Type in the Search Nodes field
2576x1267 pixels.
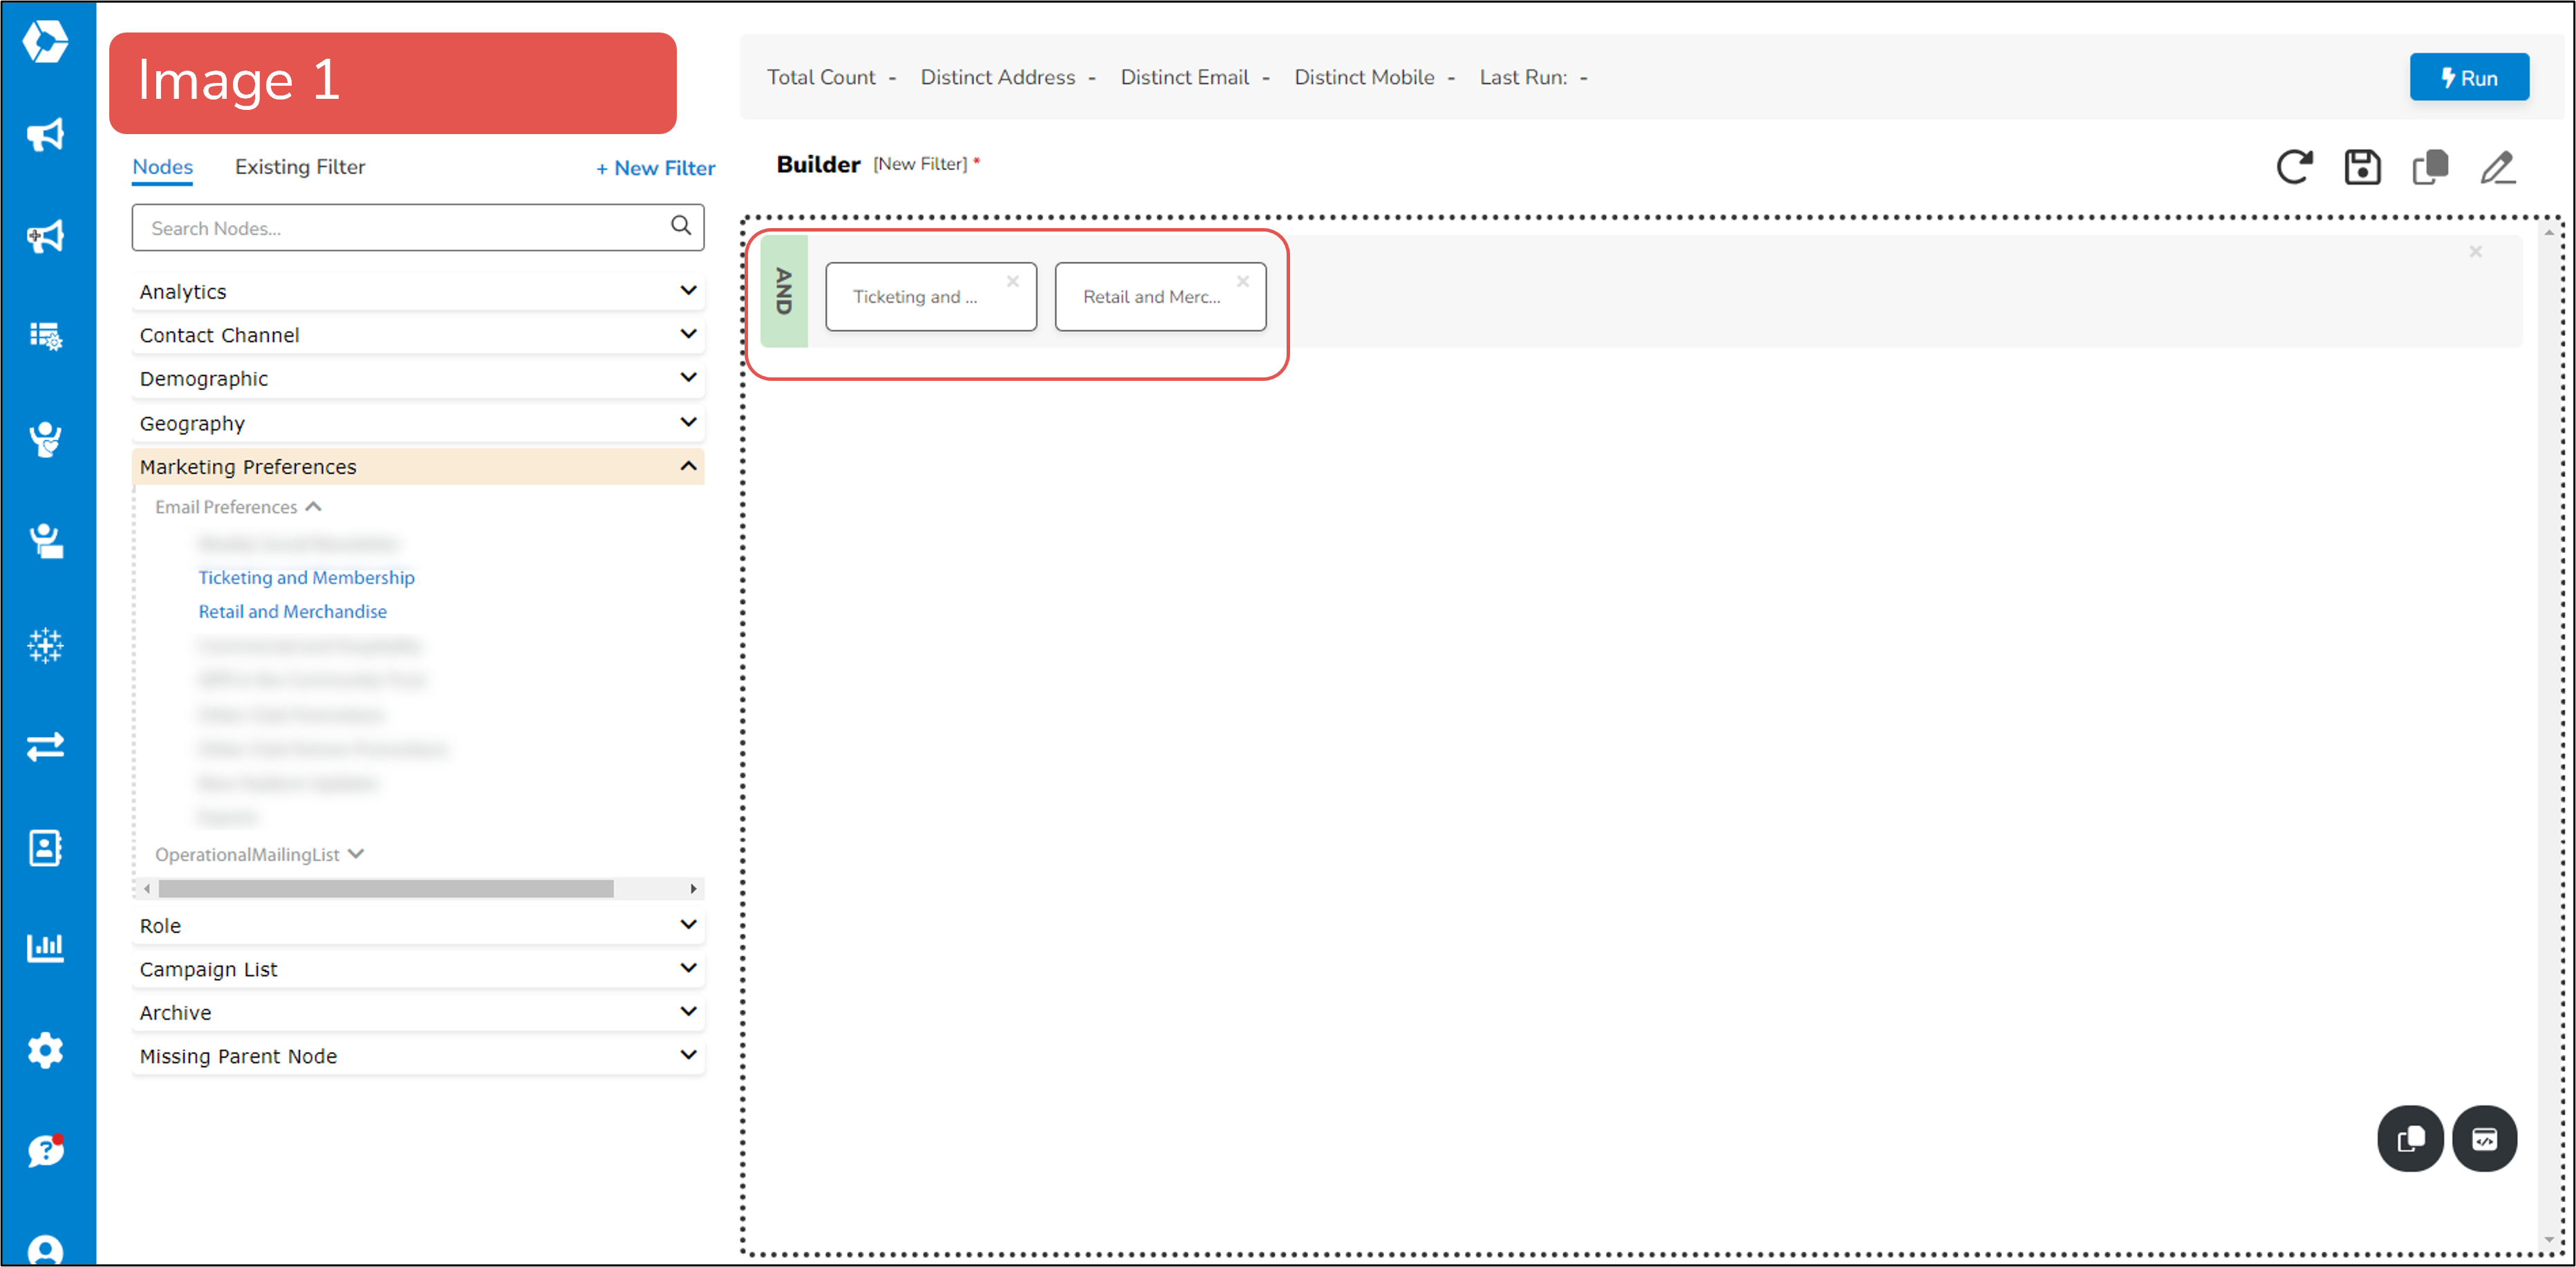400,227
